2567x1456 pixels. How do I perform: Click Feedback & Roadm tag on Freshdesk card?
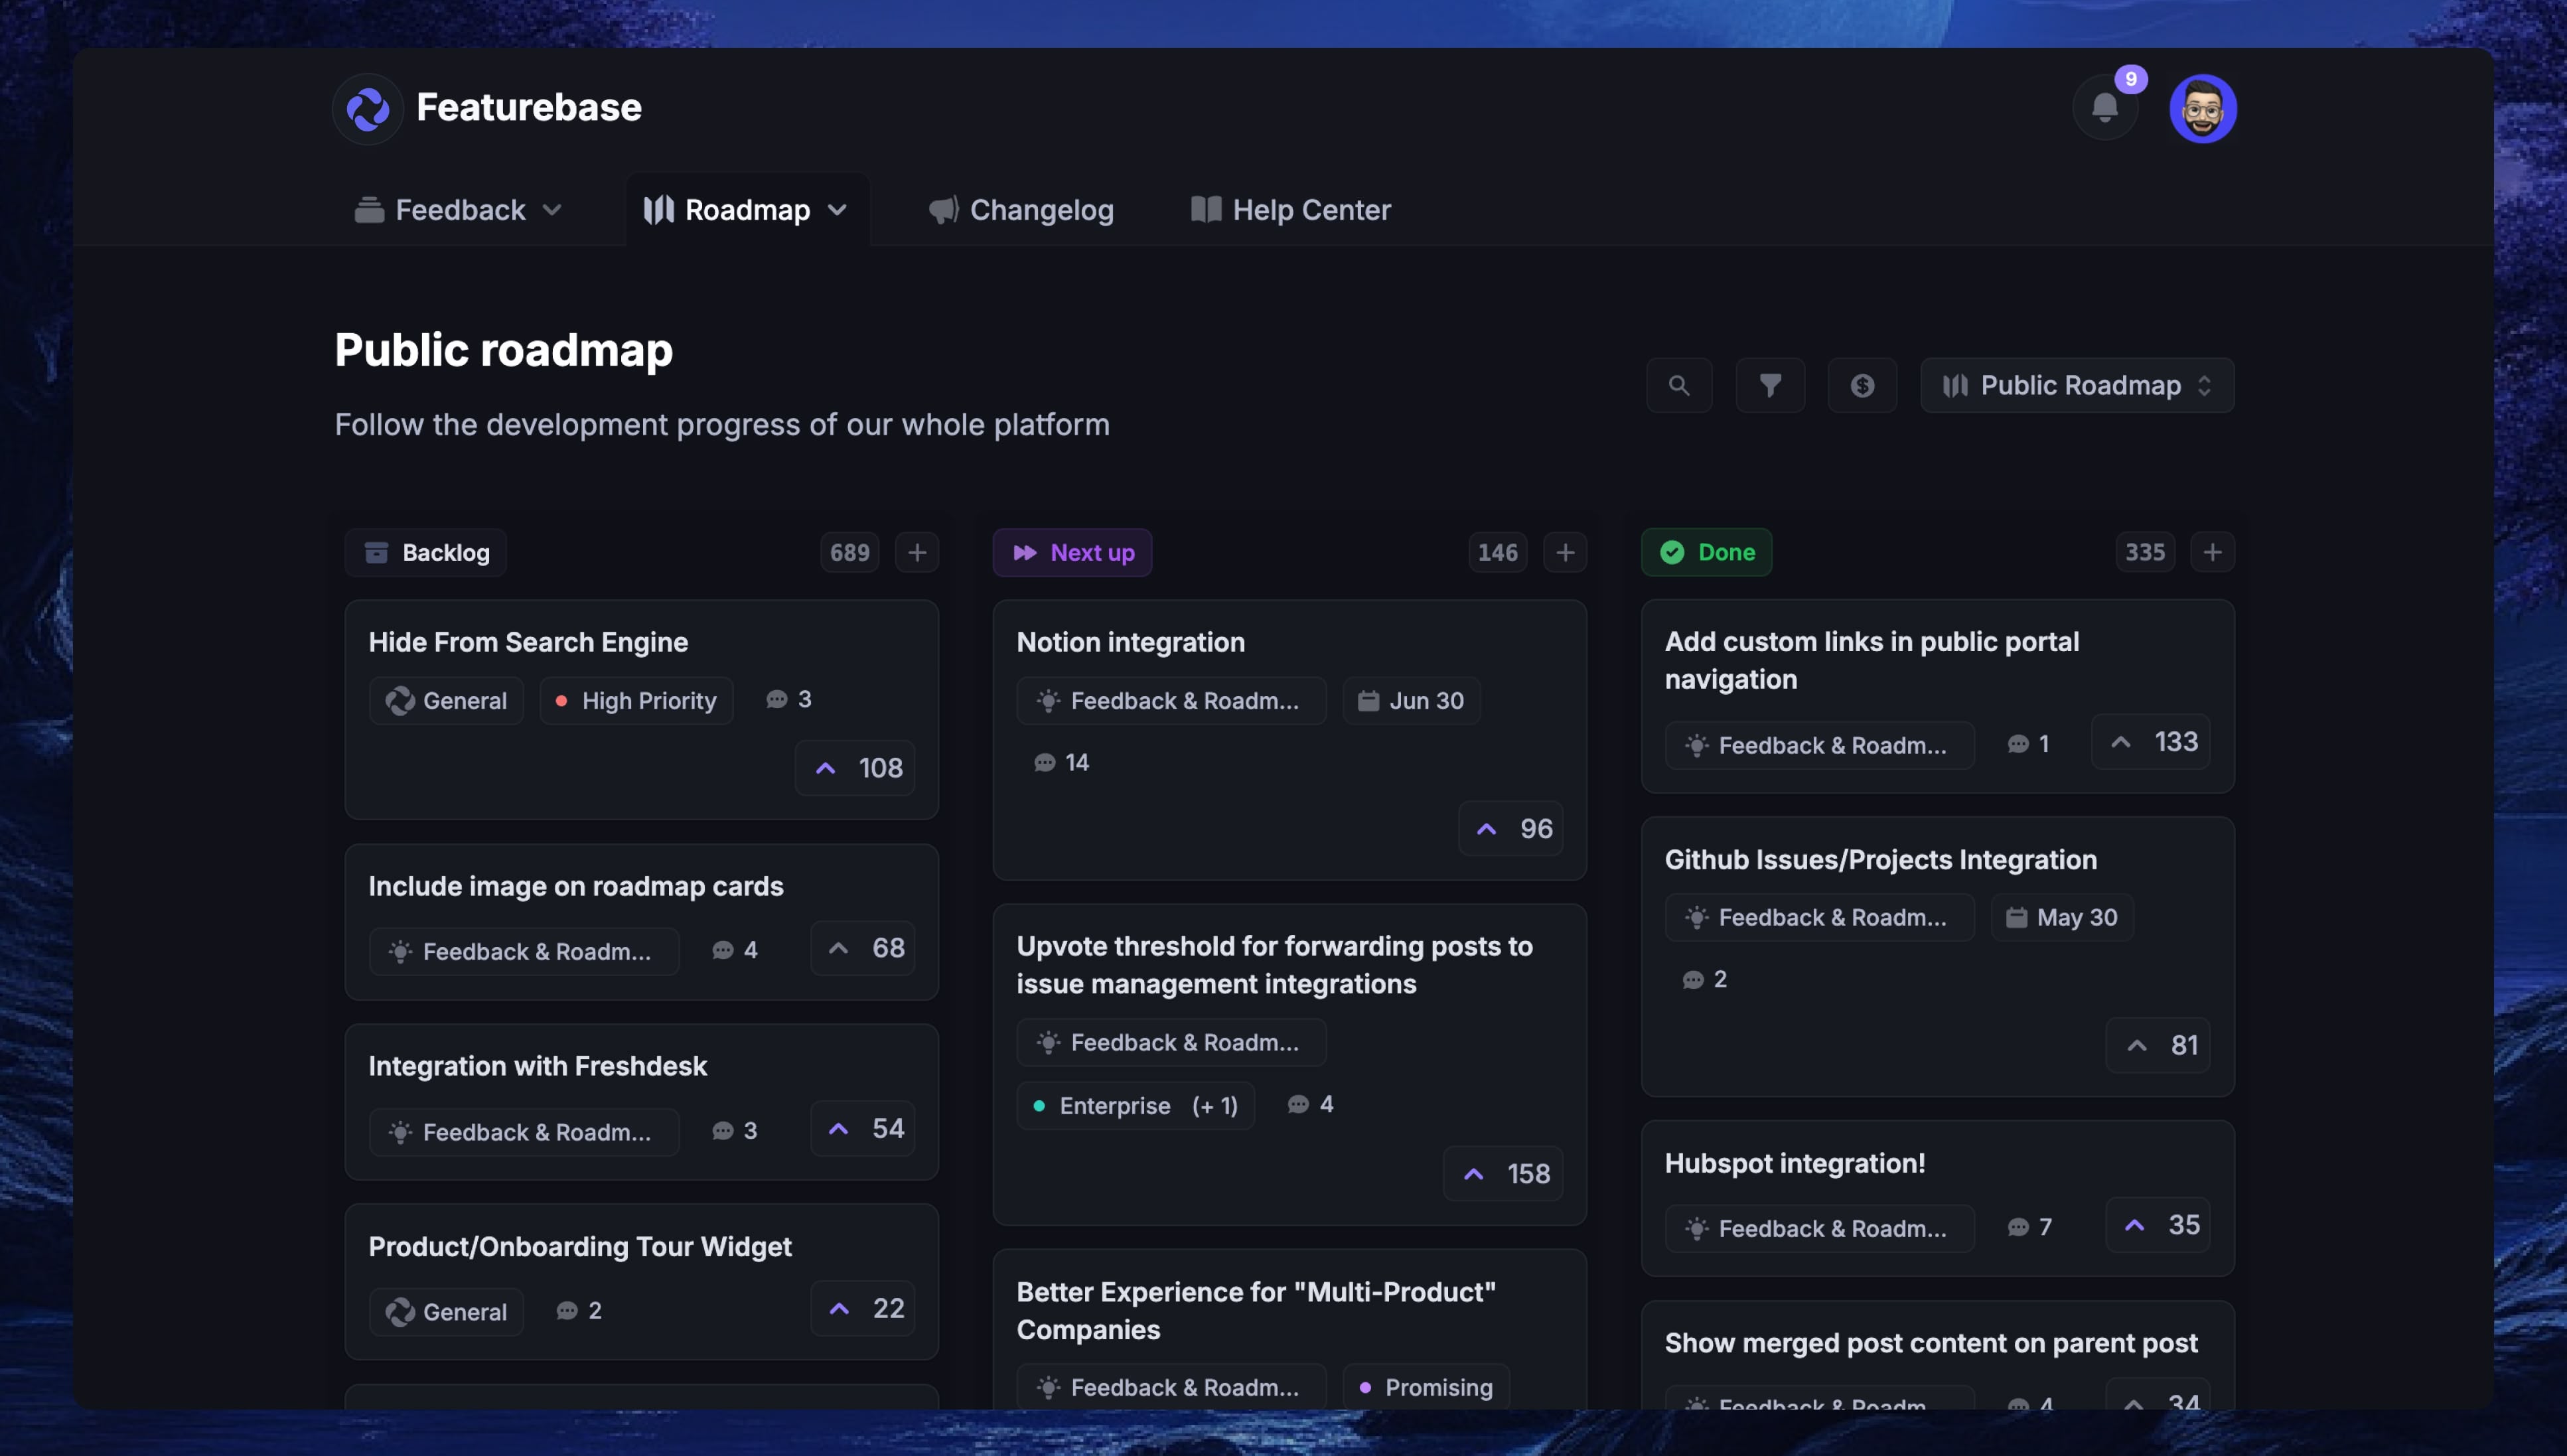tap(524, 1132)
